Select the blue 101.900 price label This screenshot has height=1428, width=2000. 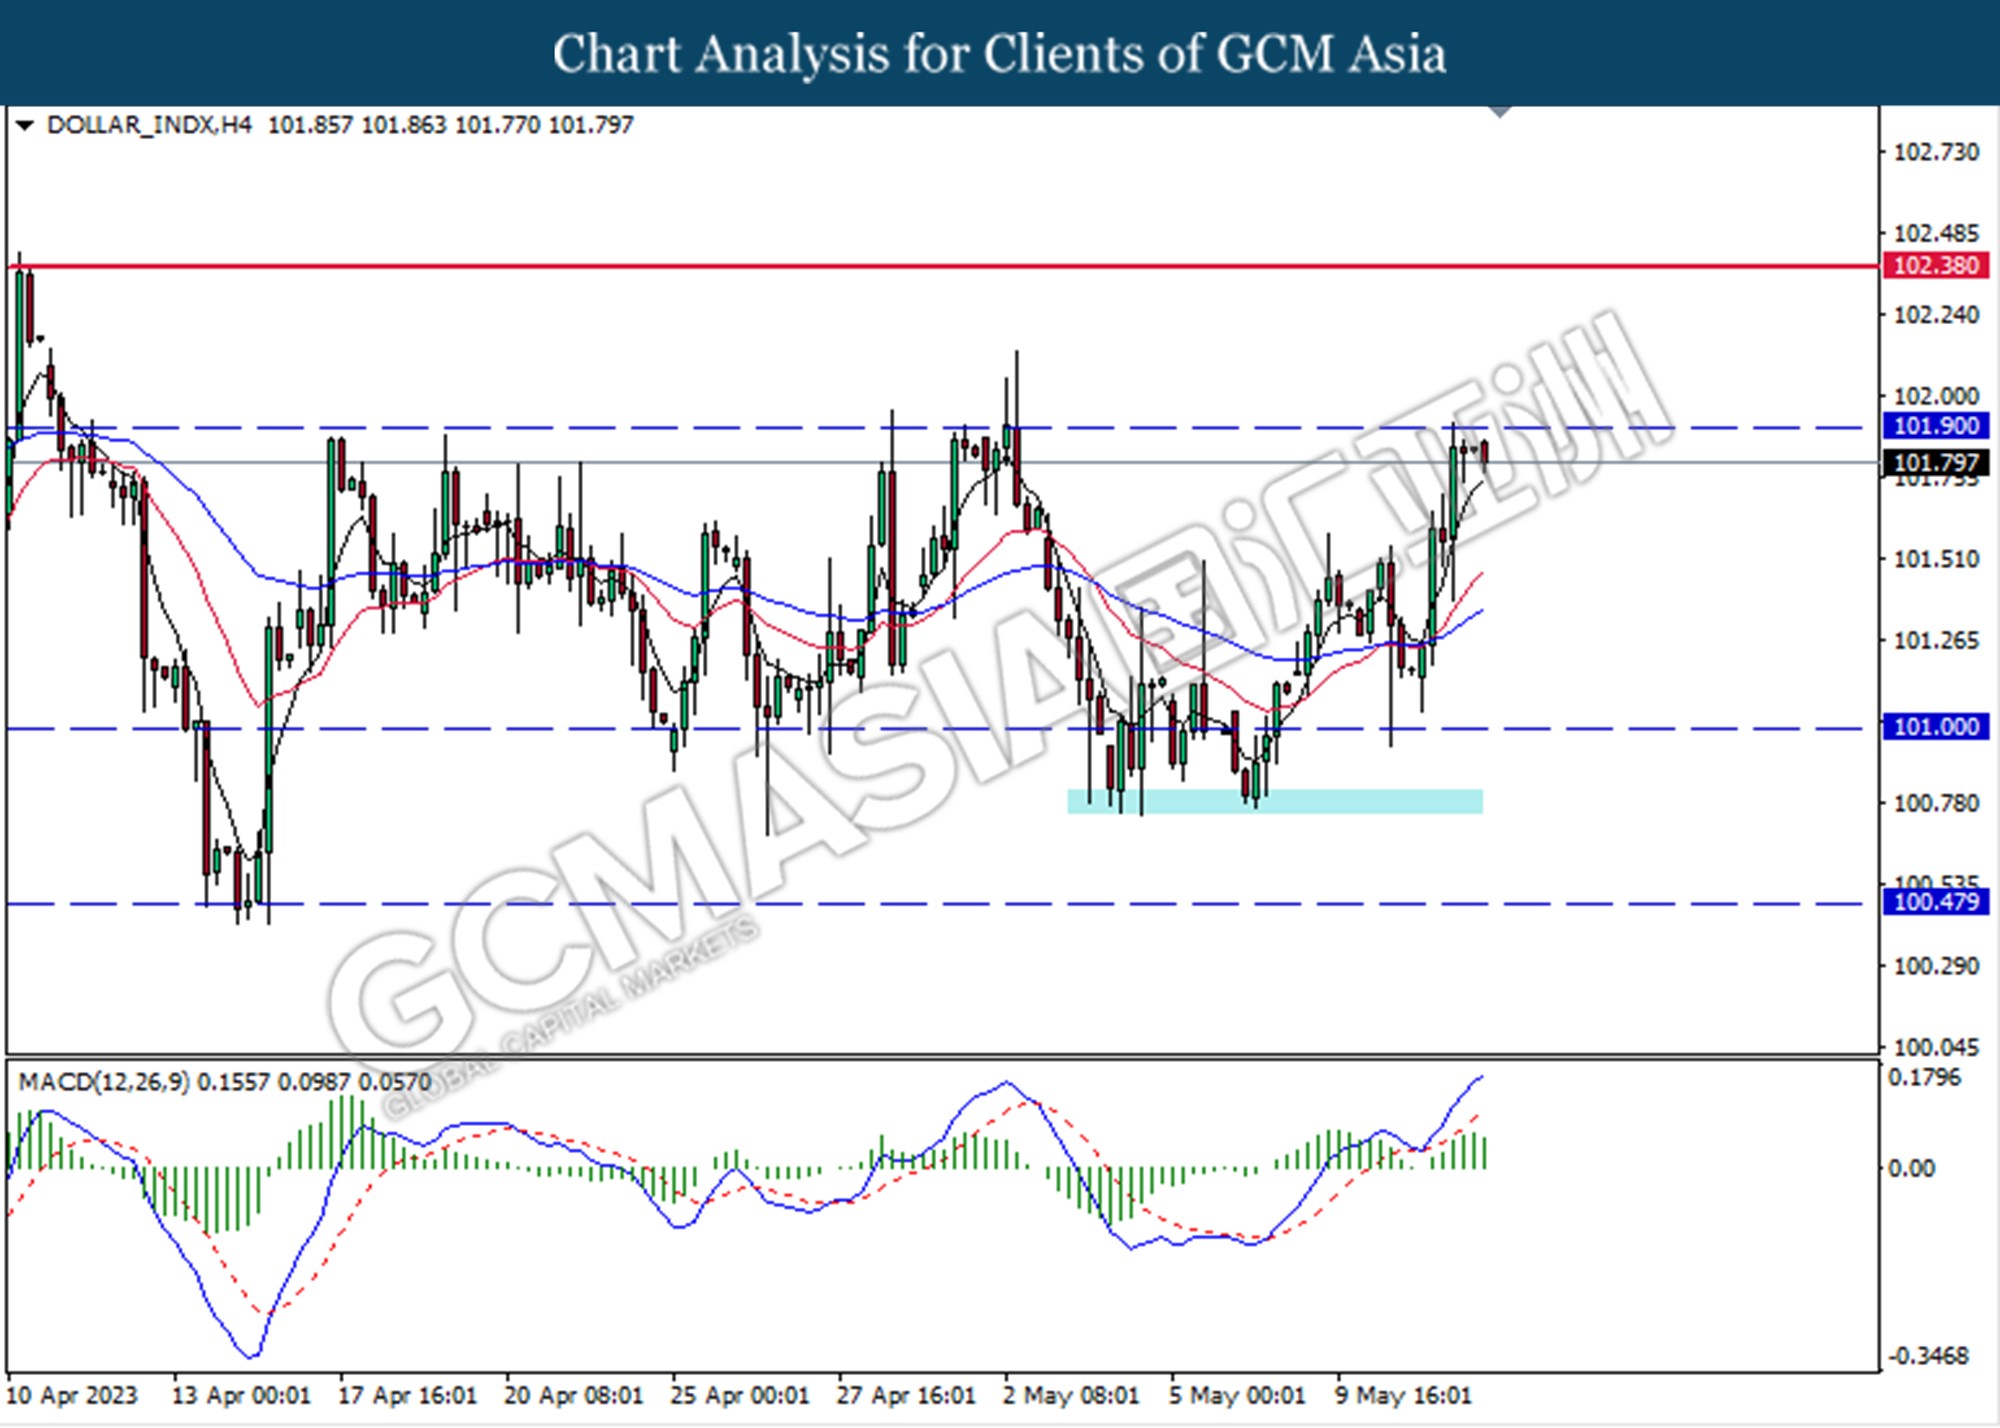1936,426
